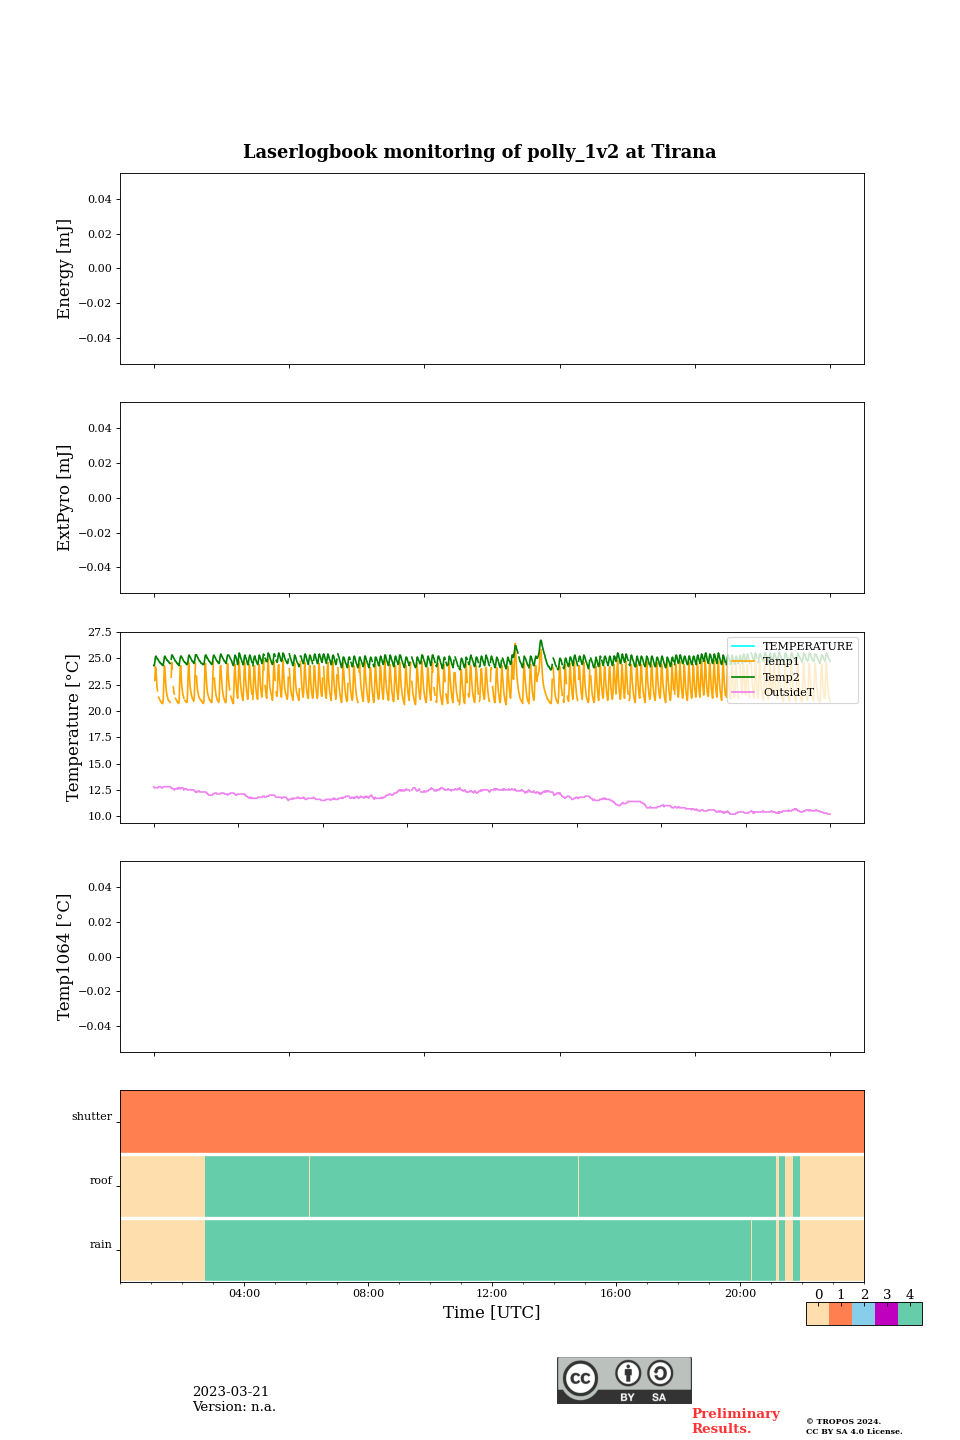Click the 27.5 tick on Temperature axis
The height and width of the screenshot is (1440, 960).
pyautogui.click(x=100, y=632)
